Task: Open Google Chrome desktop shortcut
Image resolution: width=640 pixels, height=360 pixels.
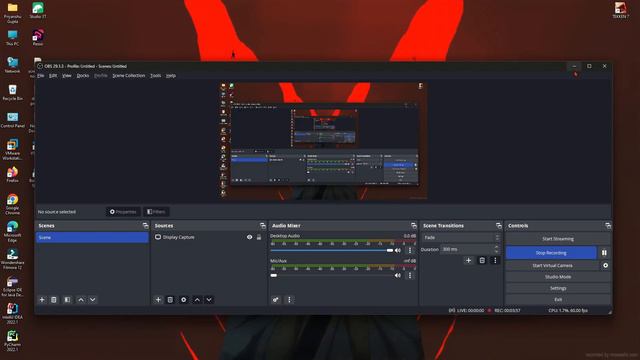Action: click(x=12, y=204)
